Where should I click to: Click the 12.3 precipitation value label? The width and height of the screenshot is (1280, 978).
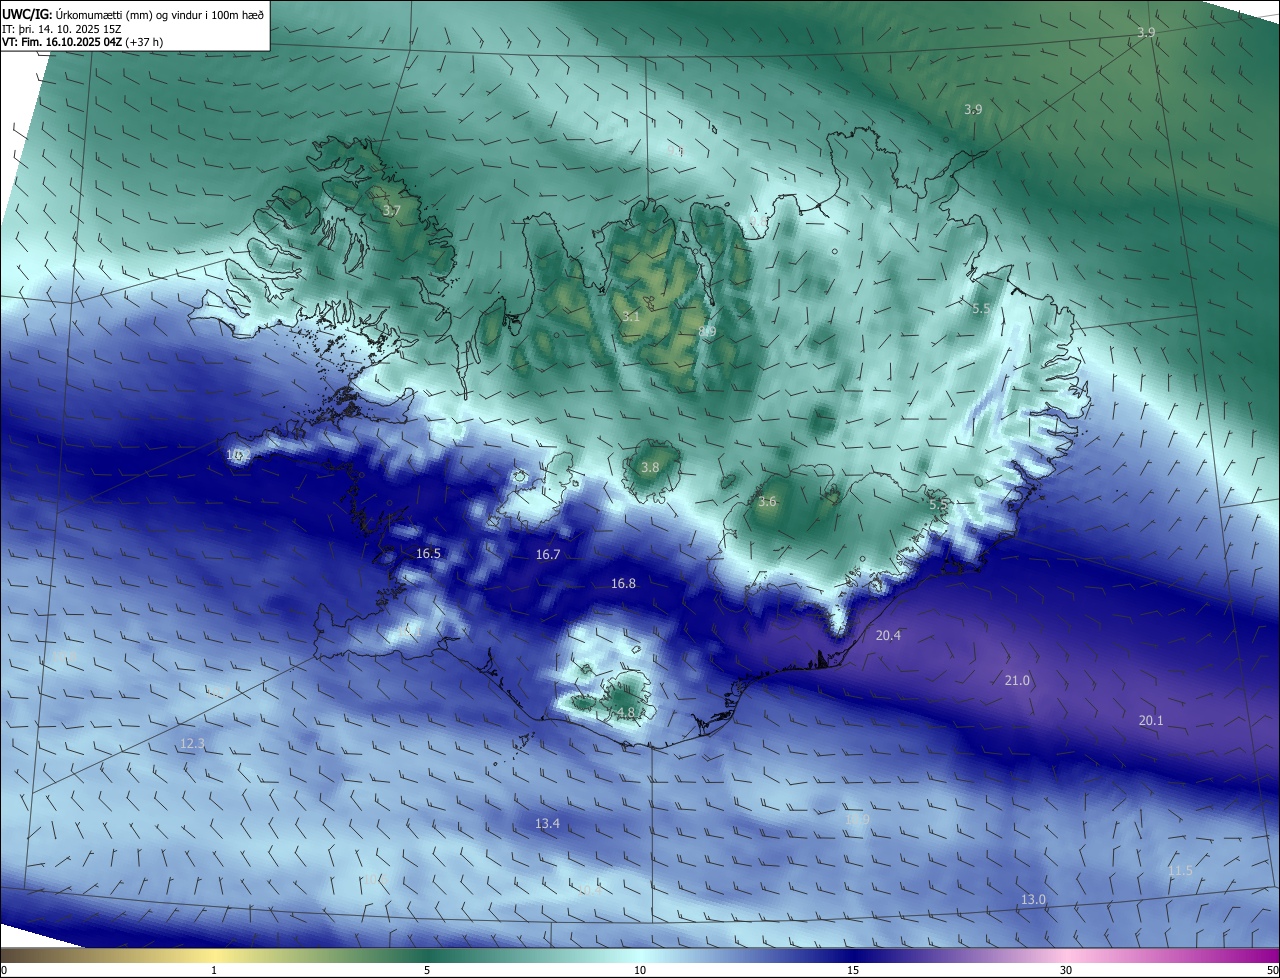(192, 743)
